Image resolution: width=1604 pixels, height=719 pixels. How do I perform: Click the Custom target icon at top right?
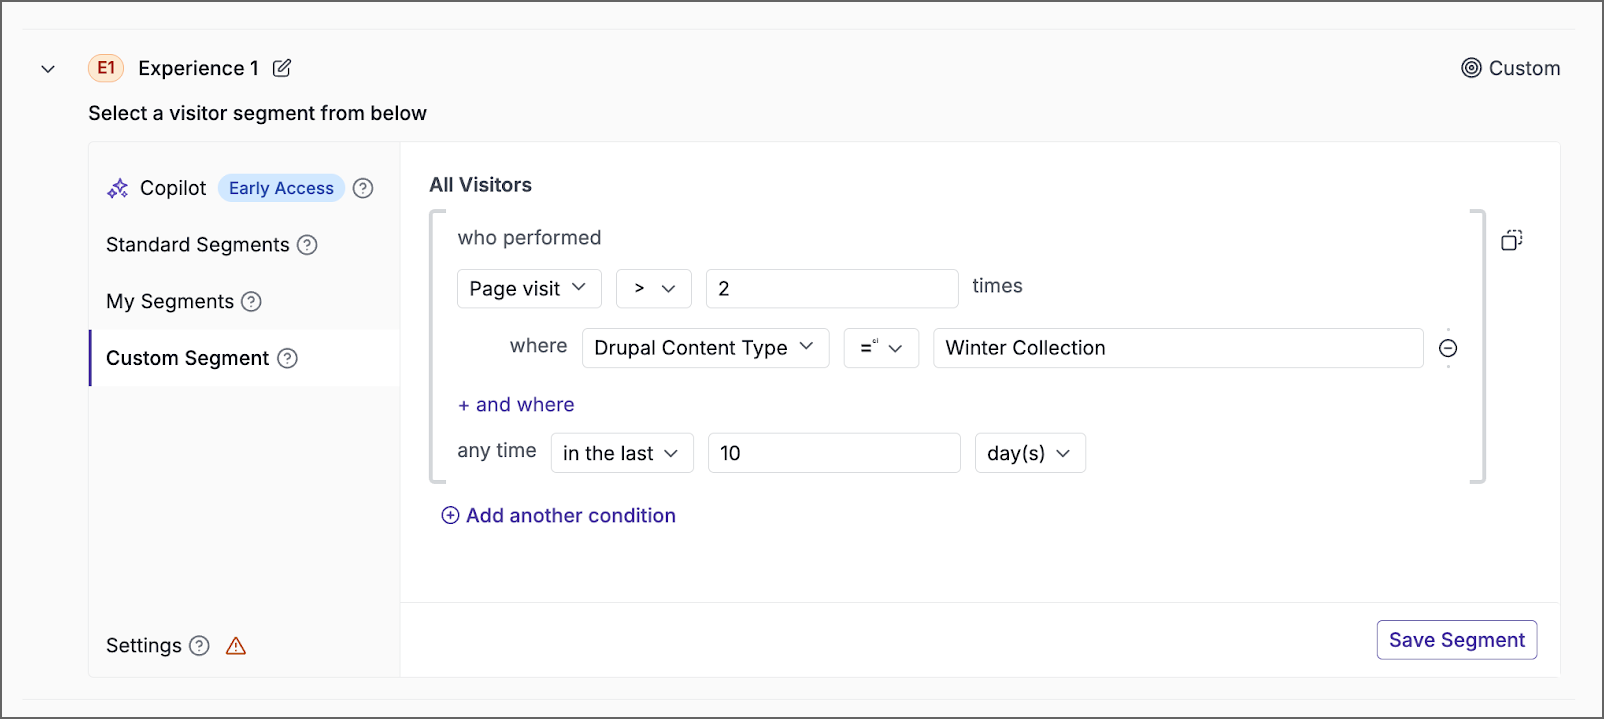coord(1471,68)
